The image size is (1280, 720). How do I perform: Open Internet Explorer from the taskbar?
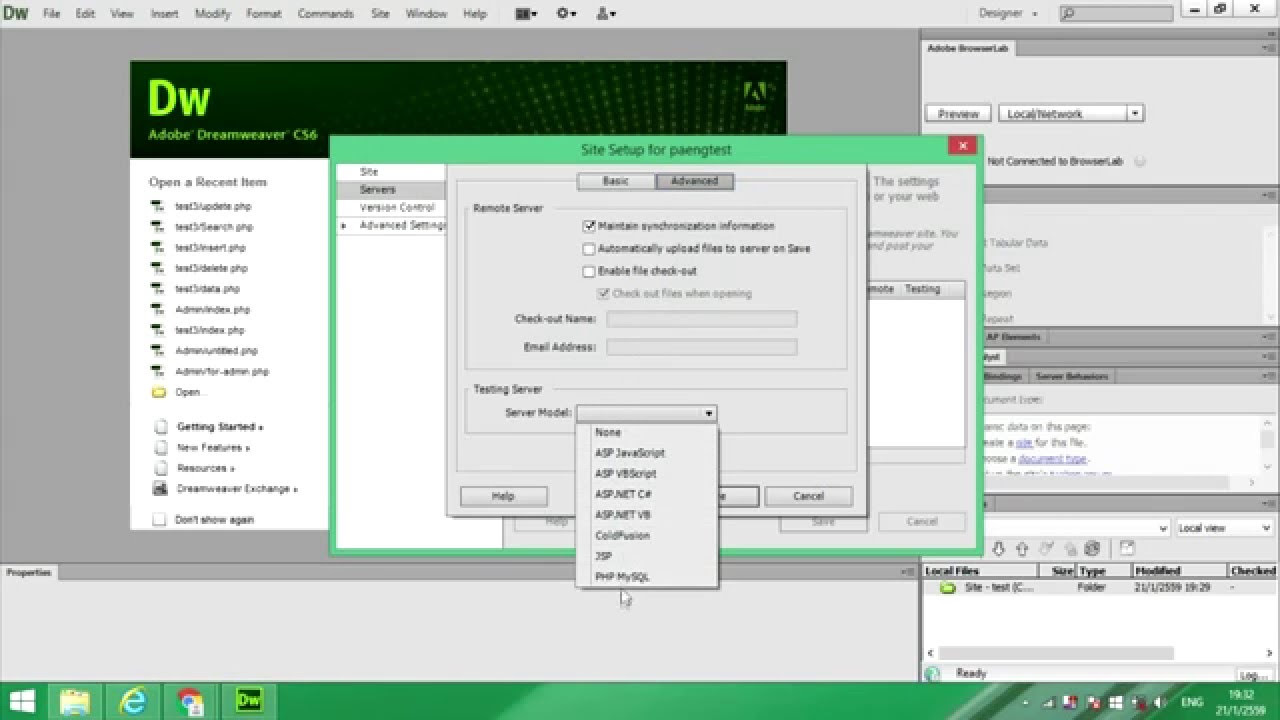pyautogui.click(x=133, y=701)
